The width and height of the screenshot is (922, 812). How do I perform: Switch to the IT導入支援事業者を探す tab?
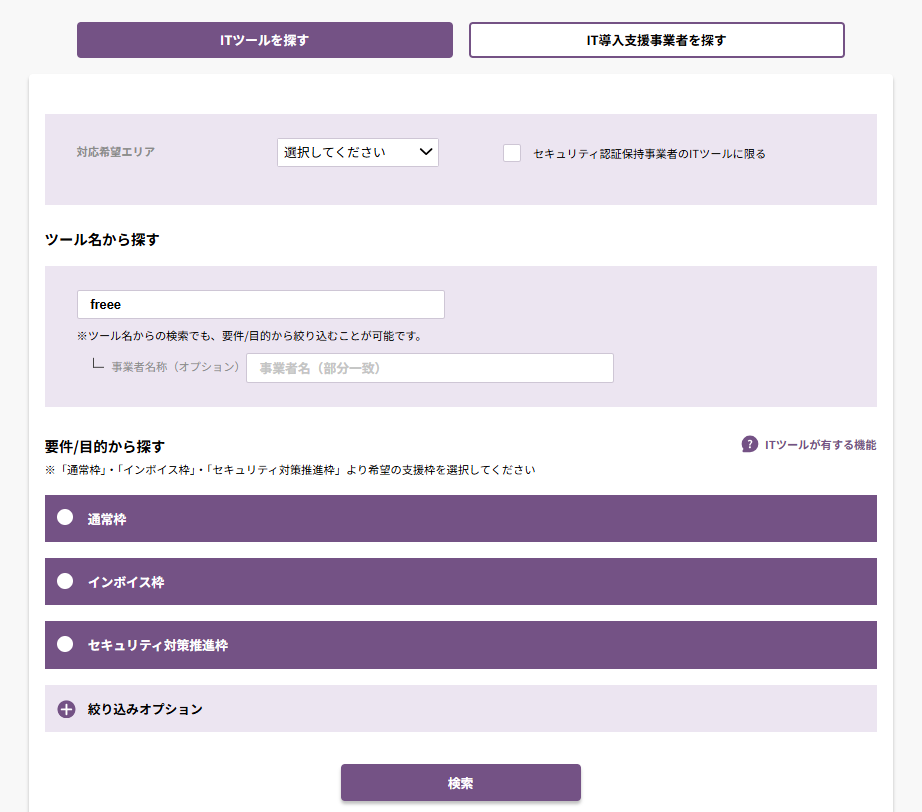(656, 40)
